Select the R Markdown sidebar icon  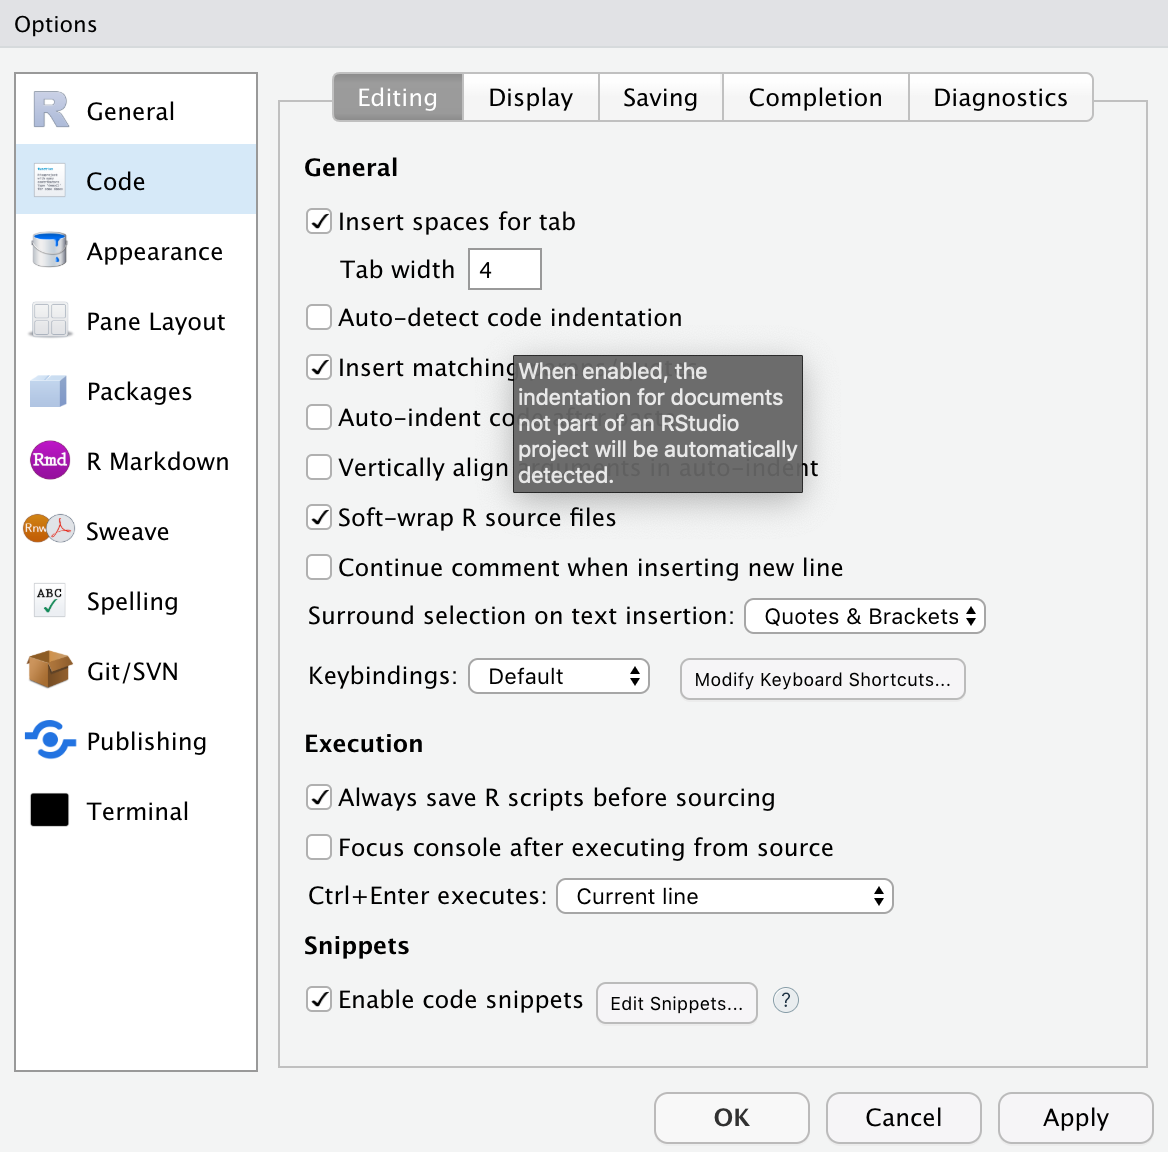point(49,461)
